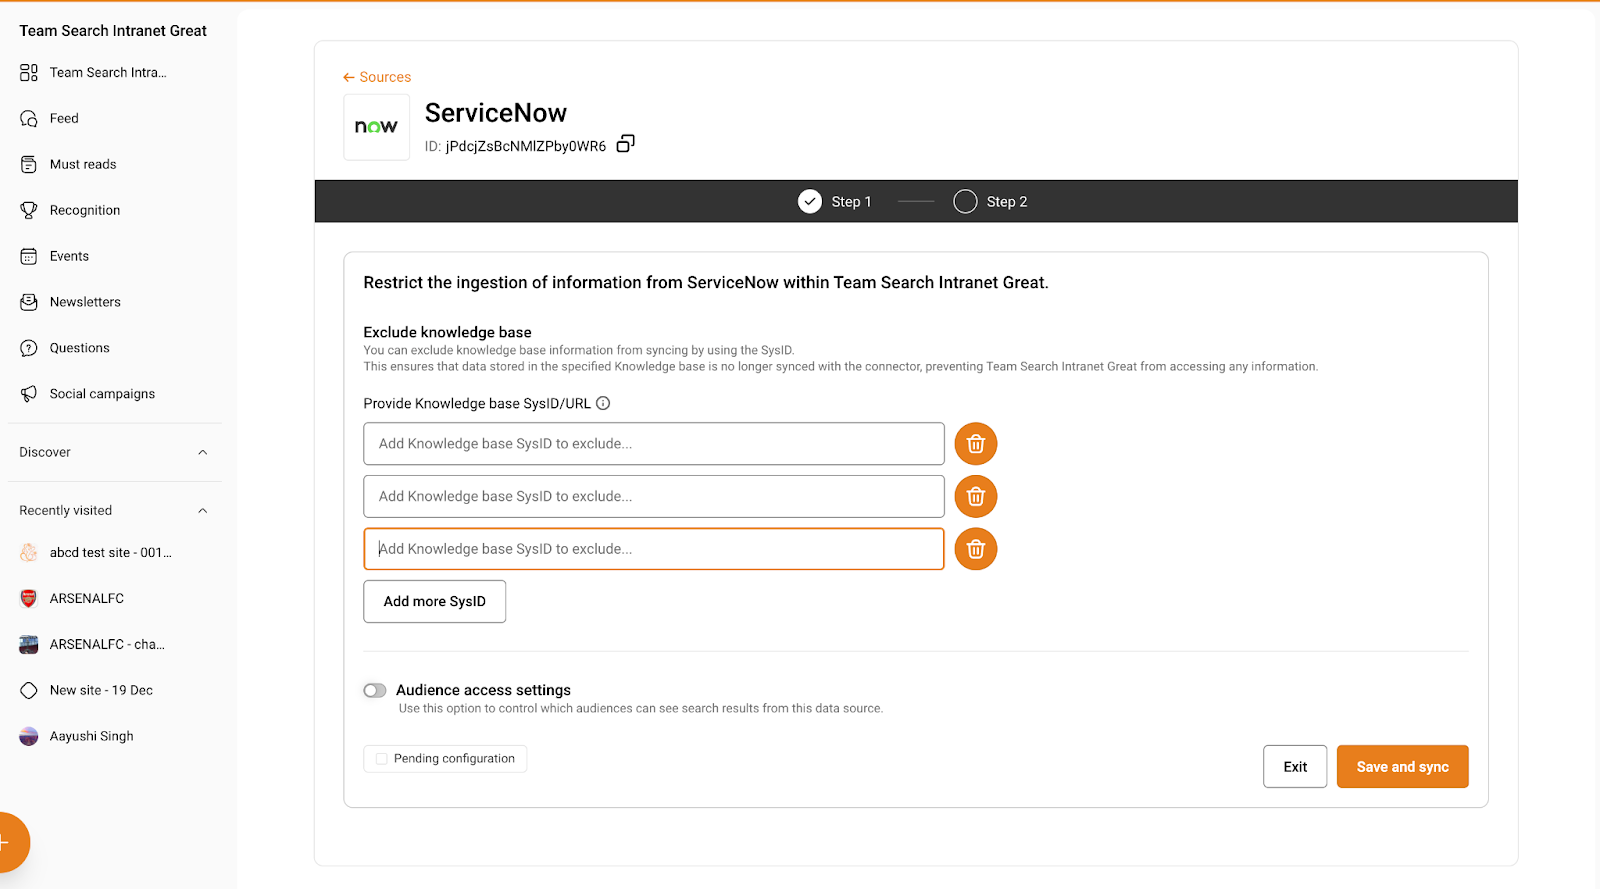This screenshot has height=889, width=1600.
Task: Click the Add more SysID button
Action: pos(434,602)
